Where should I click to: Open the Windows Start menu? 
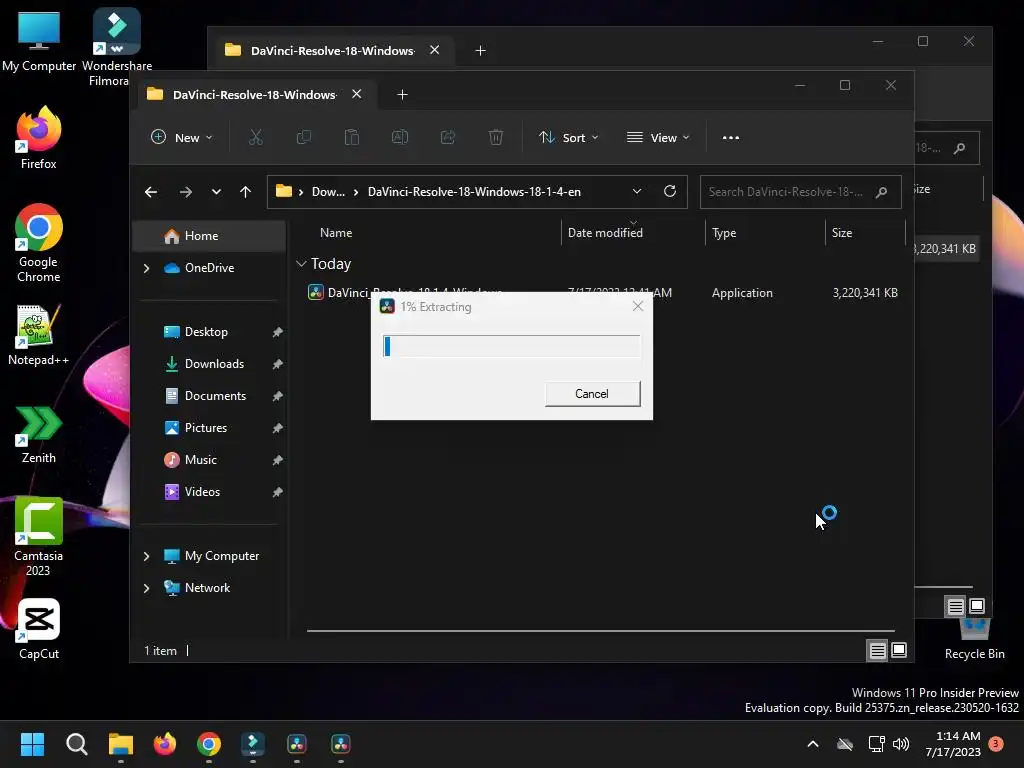pyautogui.click(x=32, y=744)
